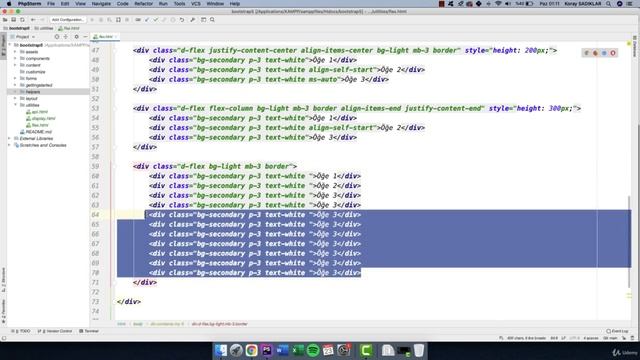
Task: Expand the content folder
Action: coord(15,65)
